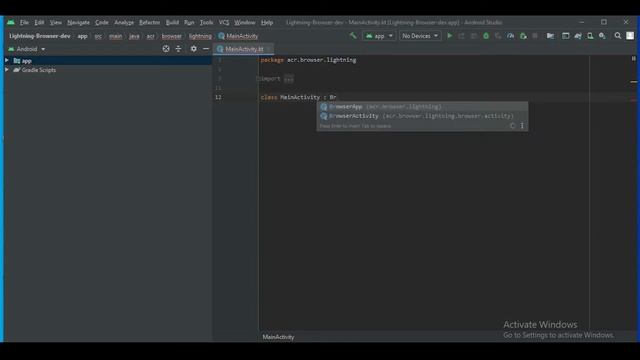The width and height of the screenshot is (640, 360).
Task: Open the Tools menu
Action: pos(207,22)
